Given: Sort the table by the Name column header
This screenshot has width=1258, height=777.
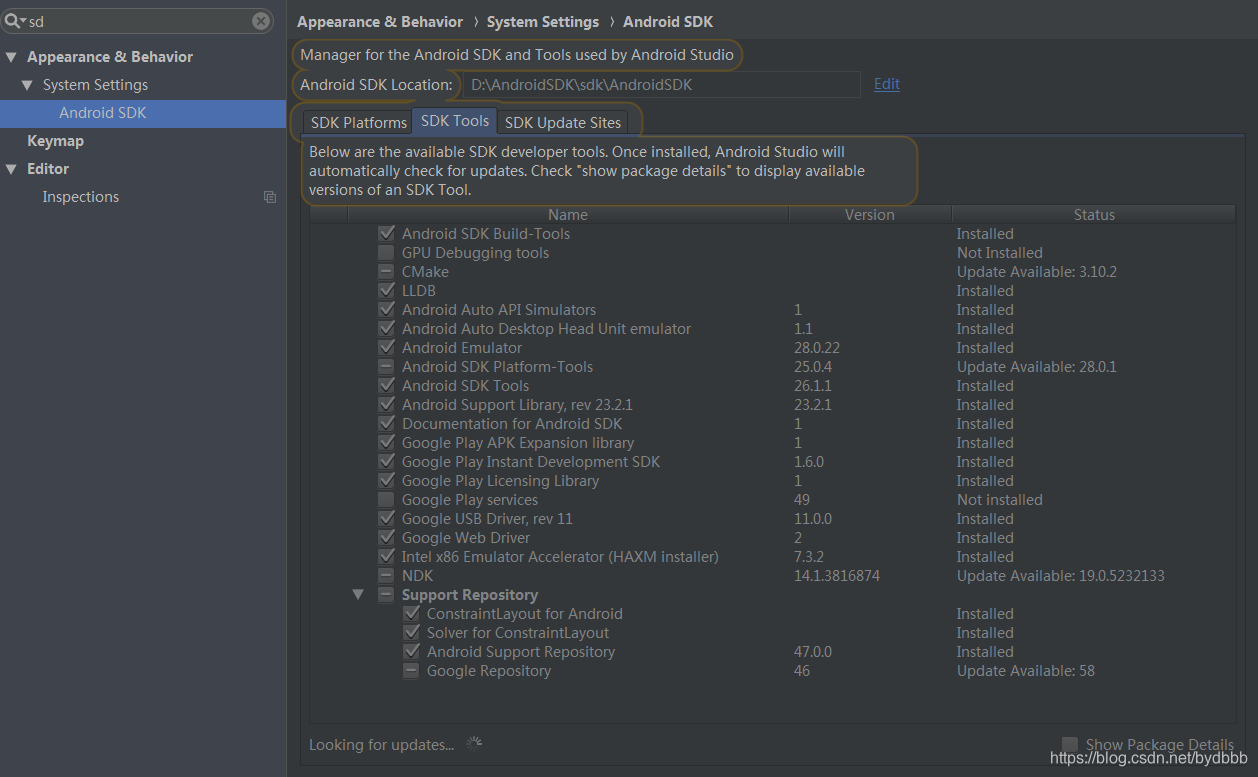Looking at the screenshot, I should click(568, 215).
